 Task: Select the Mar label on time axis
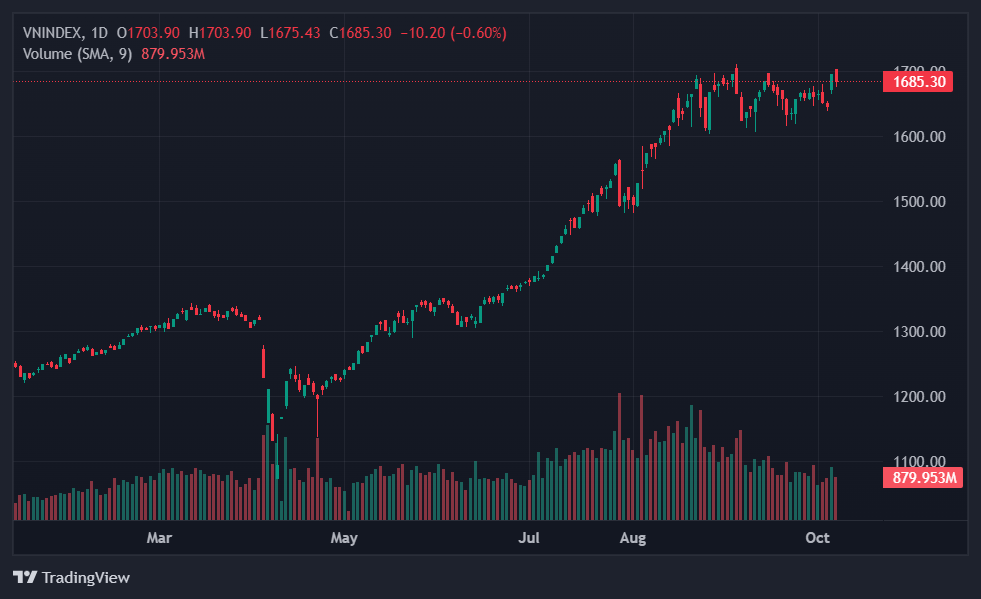159,538
